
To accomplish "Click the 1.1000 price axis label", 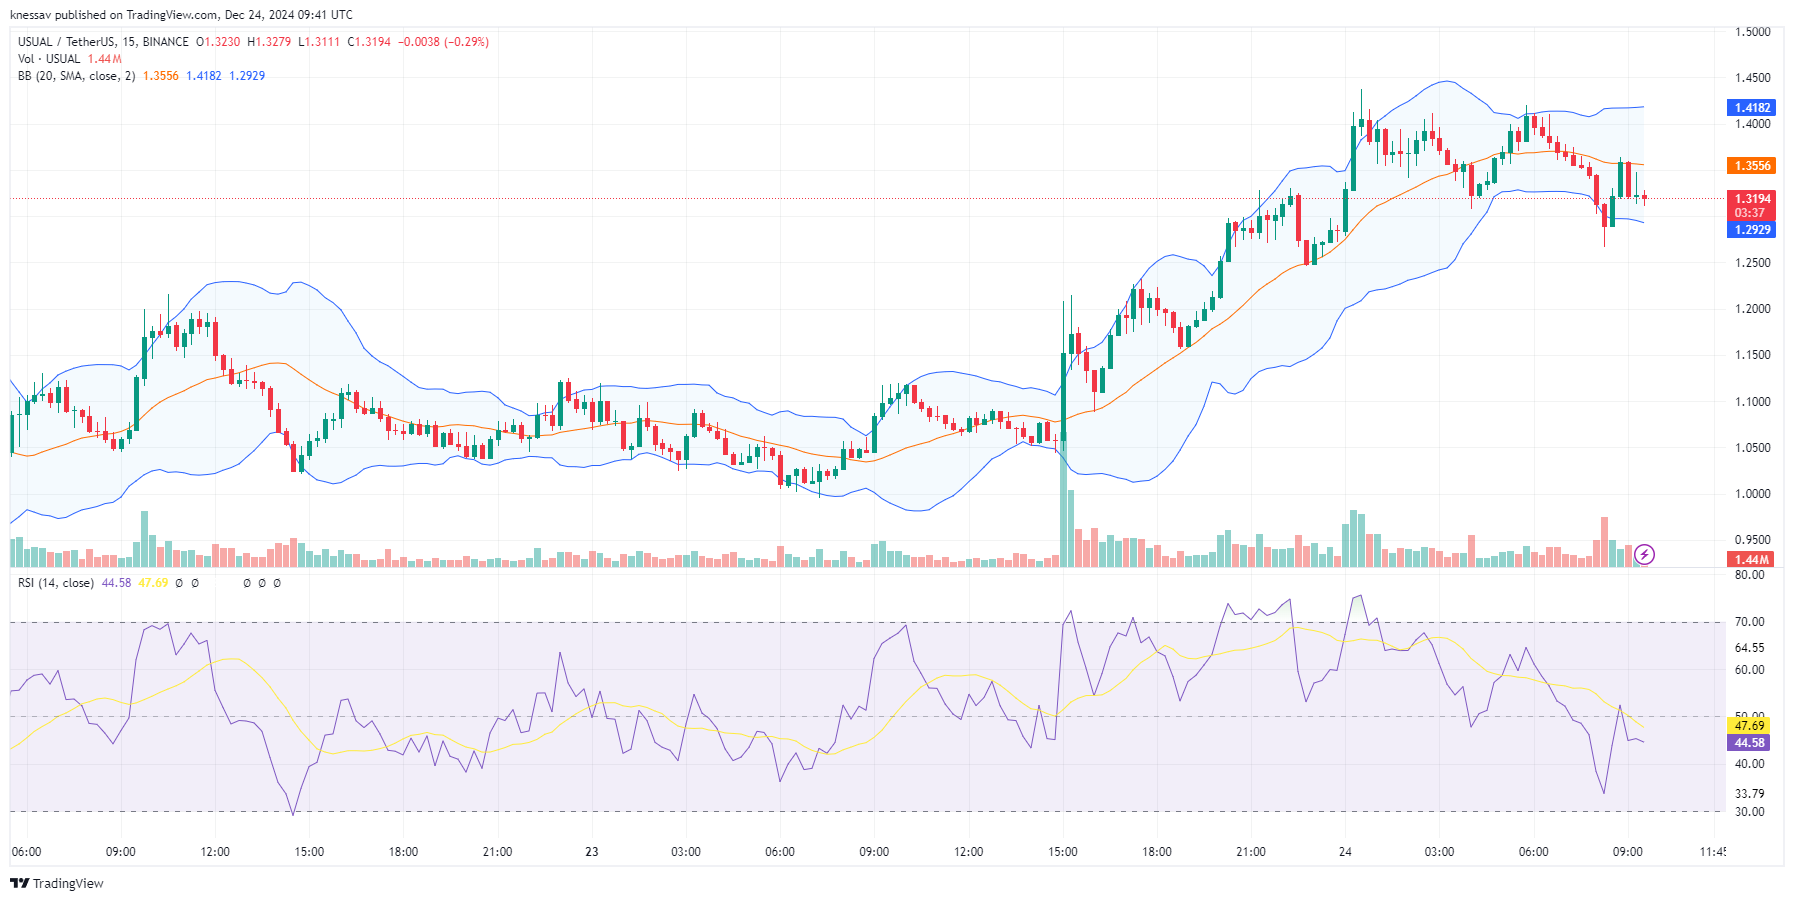I will (1752, 402).
